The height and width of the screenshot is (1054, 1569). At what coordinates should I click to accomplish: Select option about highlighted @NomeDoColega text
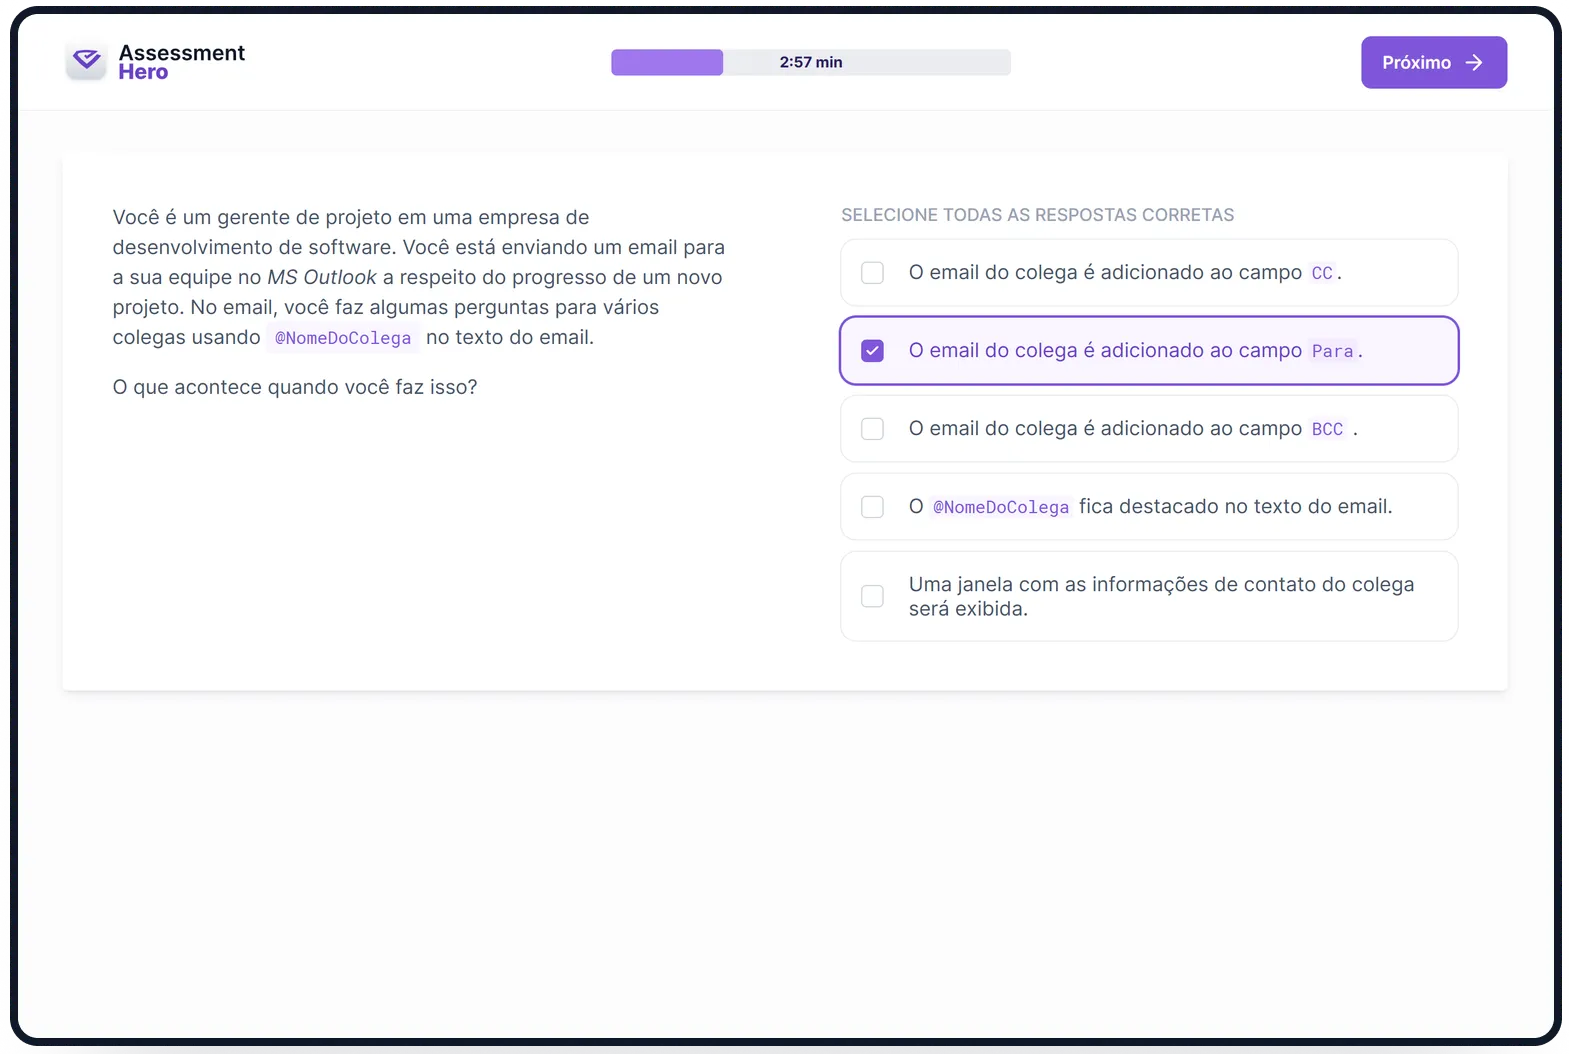(x=1149, y=506)
